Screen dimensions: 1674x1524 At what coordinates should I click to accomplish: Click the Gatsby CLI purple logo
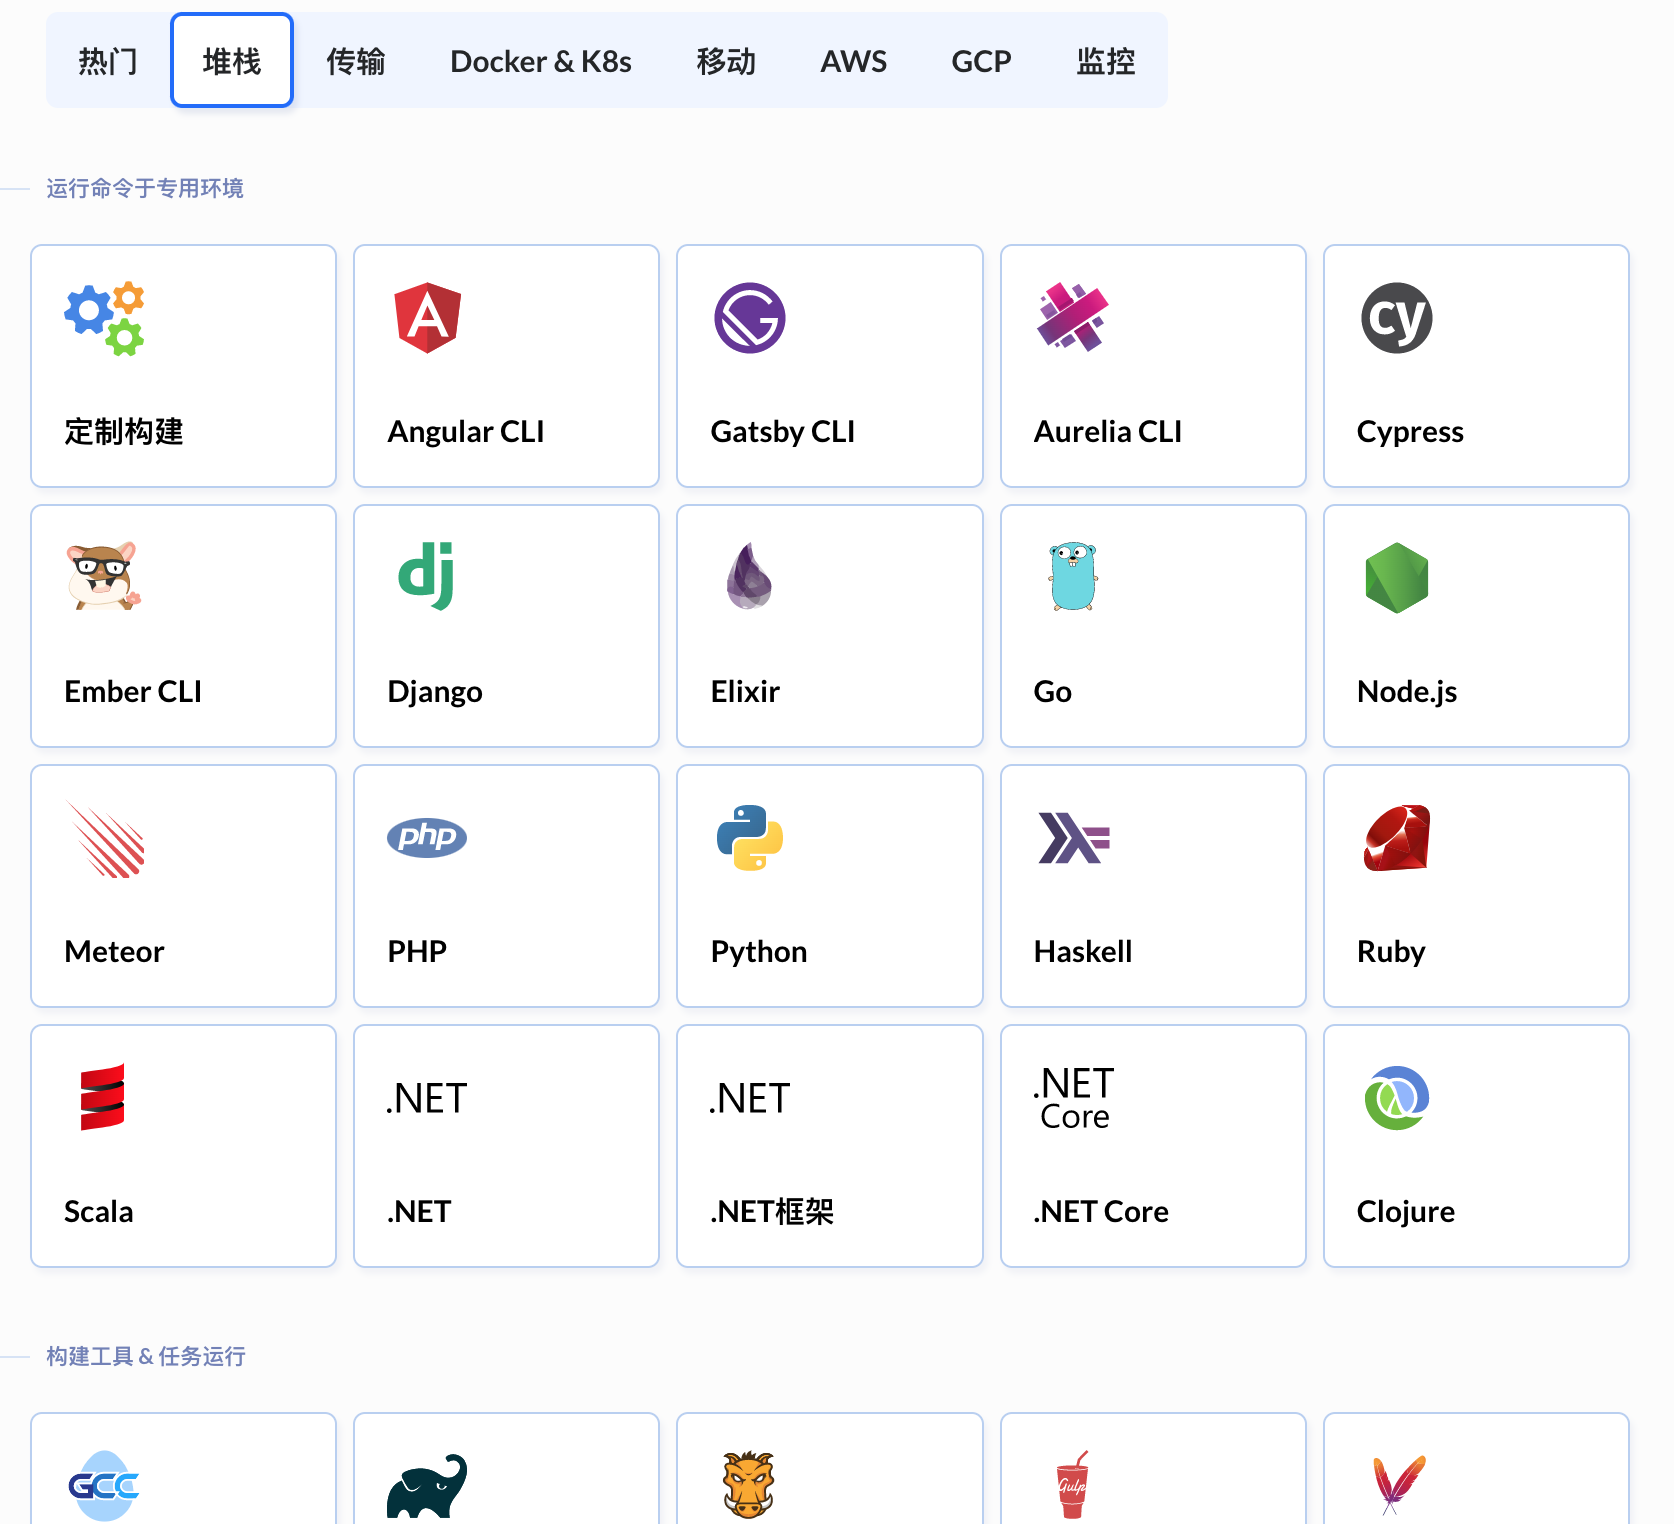tap(750, 318)
